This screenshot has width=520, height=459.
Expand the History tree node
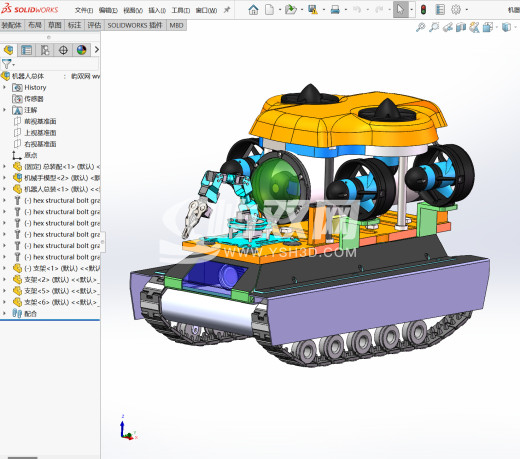pyautogui.click(x=4, y=87)
